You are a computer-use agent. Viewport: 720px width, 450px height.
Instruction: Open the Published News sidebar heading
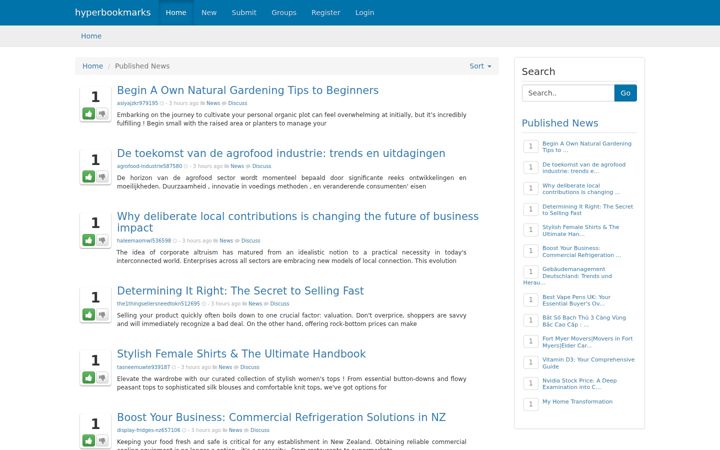point(560,123)
